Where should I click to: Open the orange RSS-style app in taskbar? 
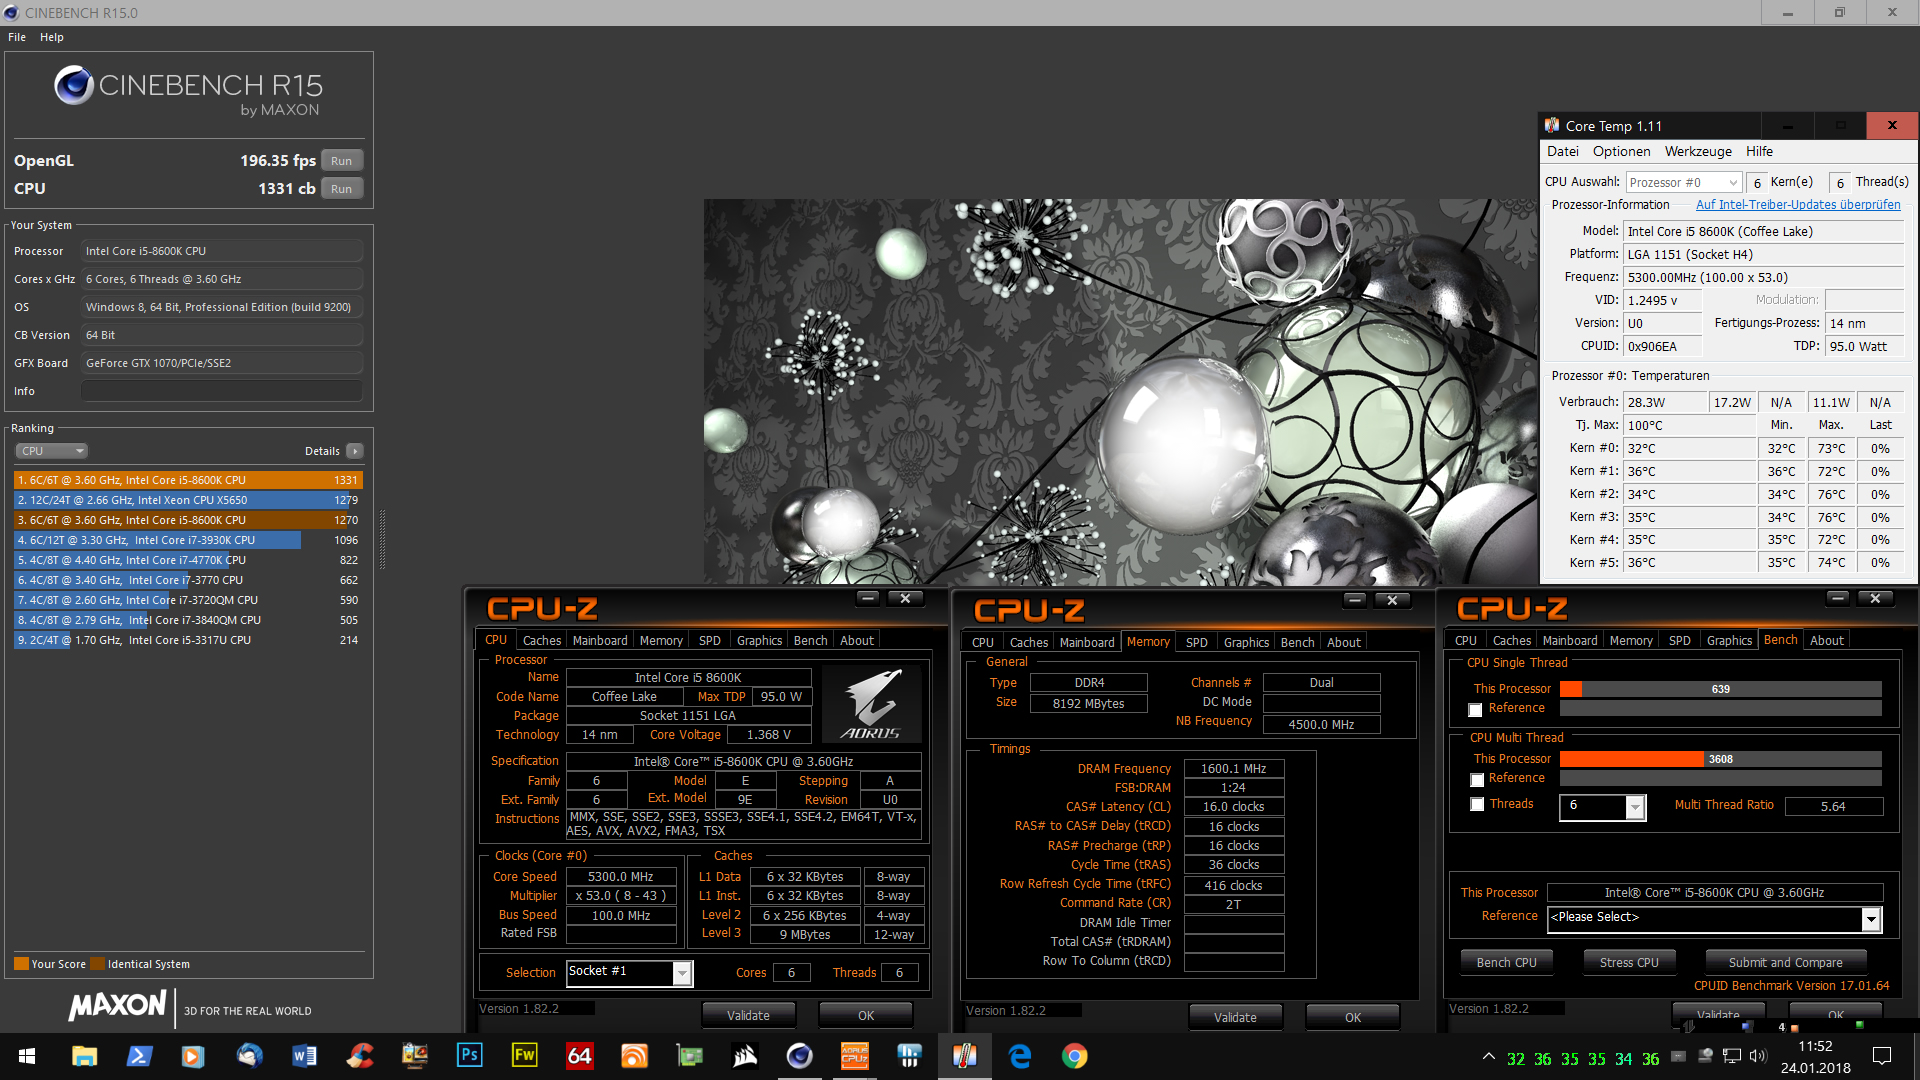634,1056
